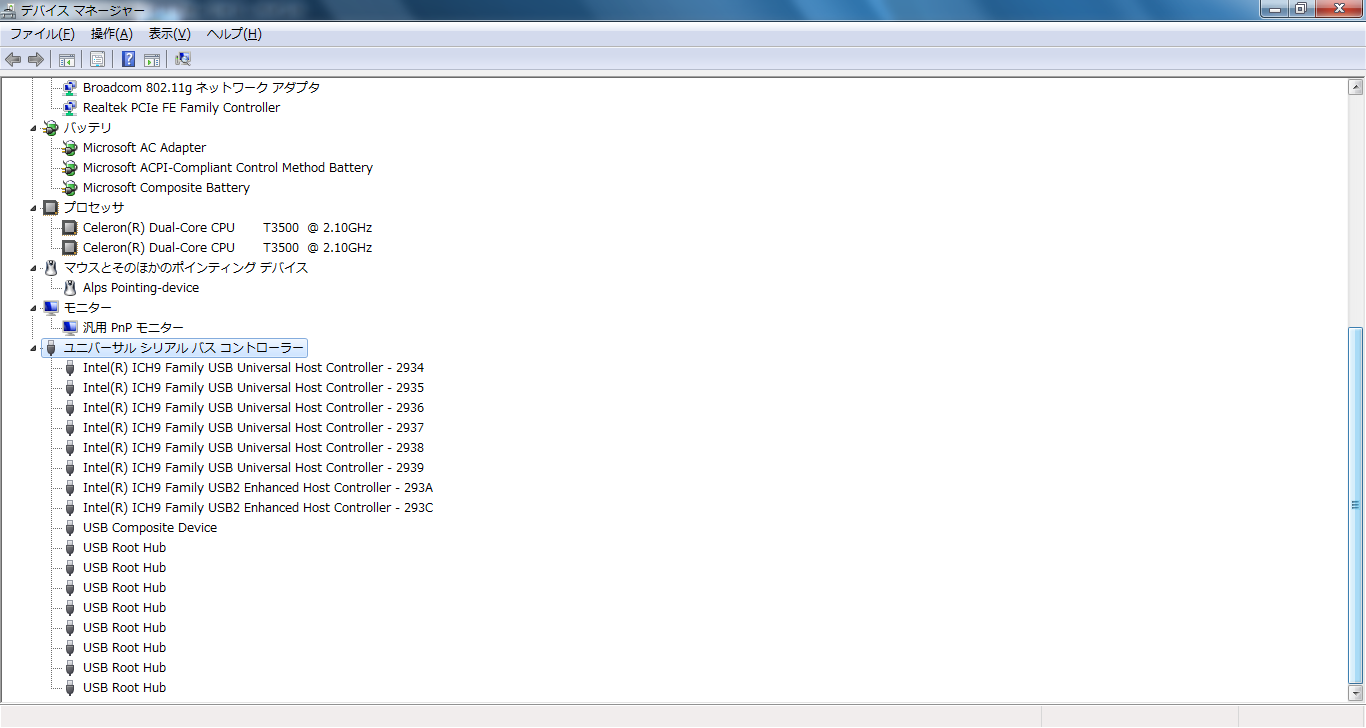The height and width of the screenshot is (728, 1366).
Task: Click the モニター category monitor icon
Action: (51, 307)
